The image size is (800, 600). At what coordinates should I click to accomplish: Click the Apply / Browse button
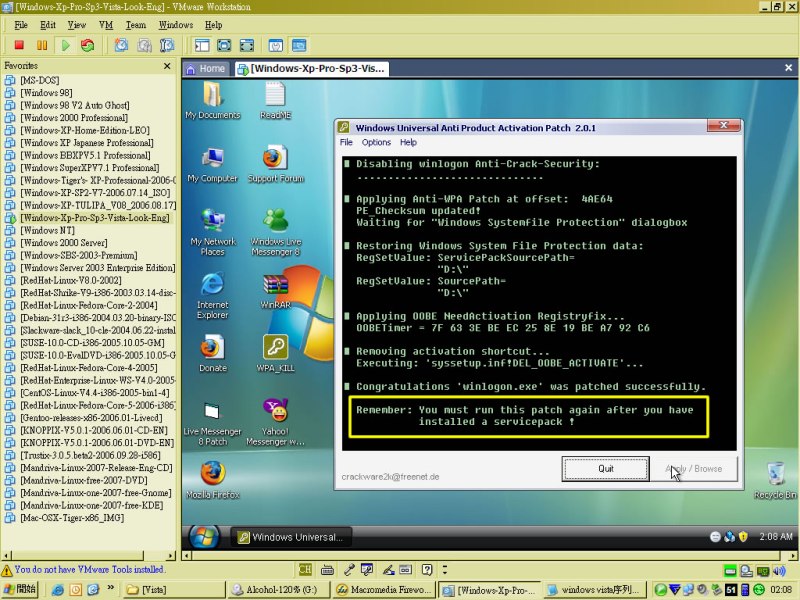pyautogui.click(x=693, y=468)
